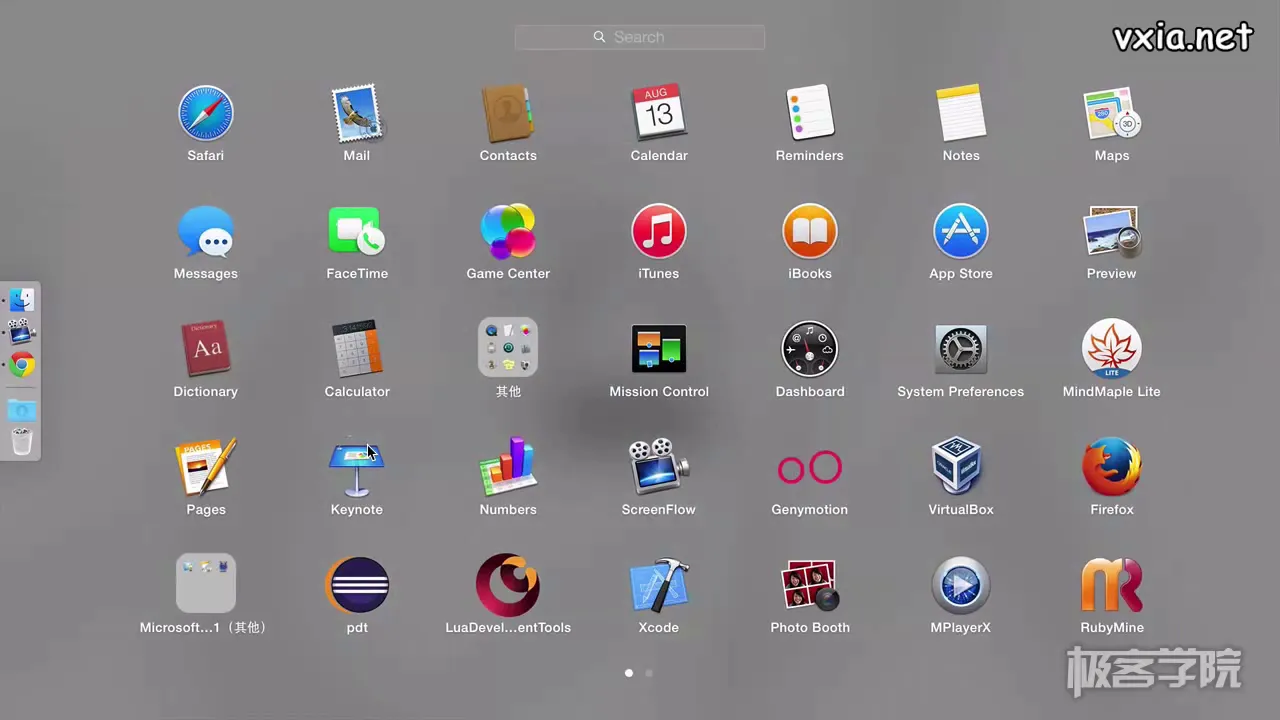Open the Numbers app

coord(508,467)
